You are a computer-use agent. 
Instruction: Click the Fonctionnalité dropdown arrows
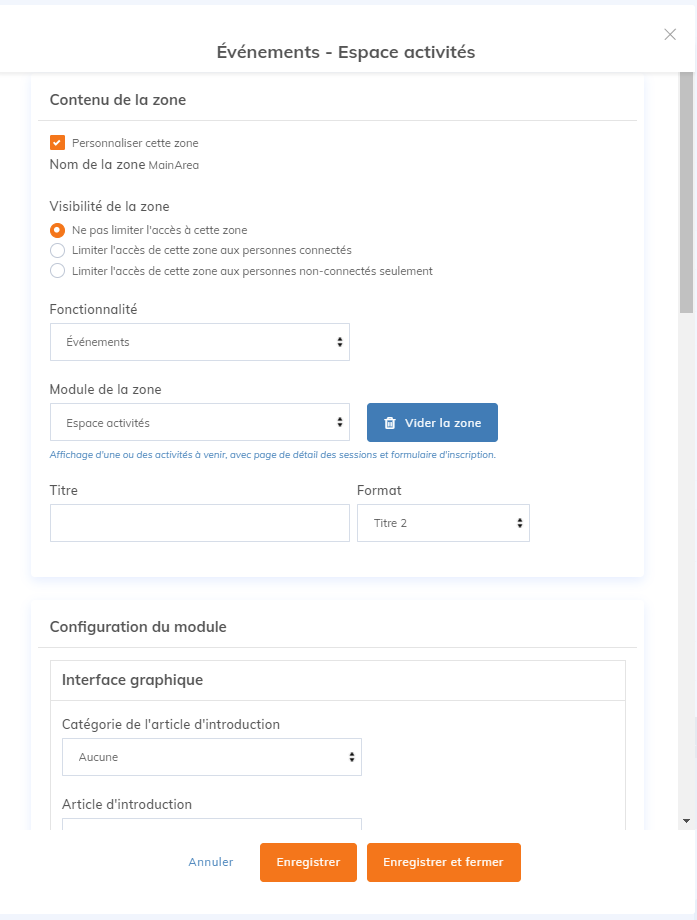tap(340, 342)
